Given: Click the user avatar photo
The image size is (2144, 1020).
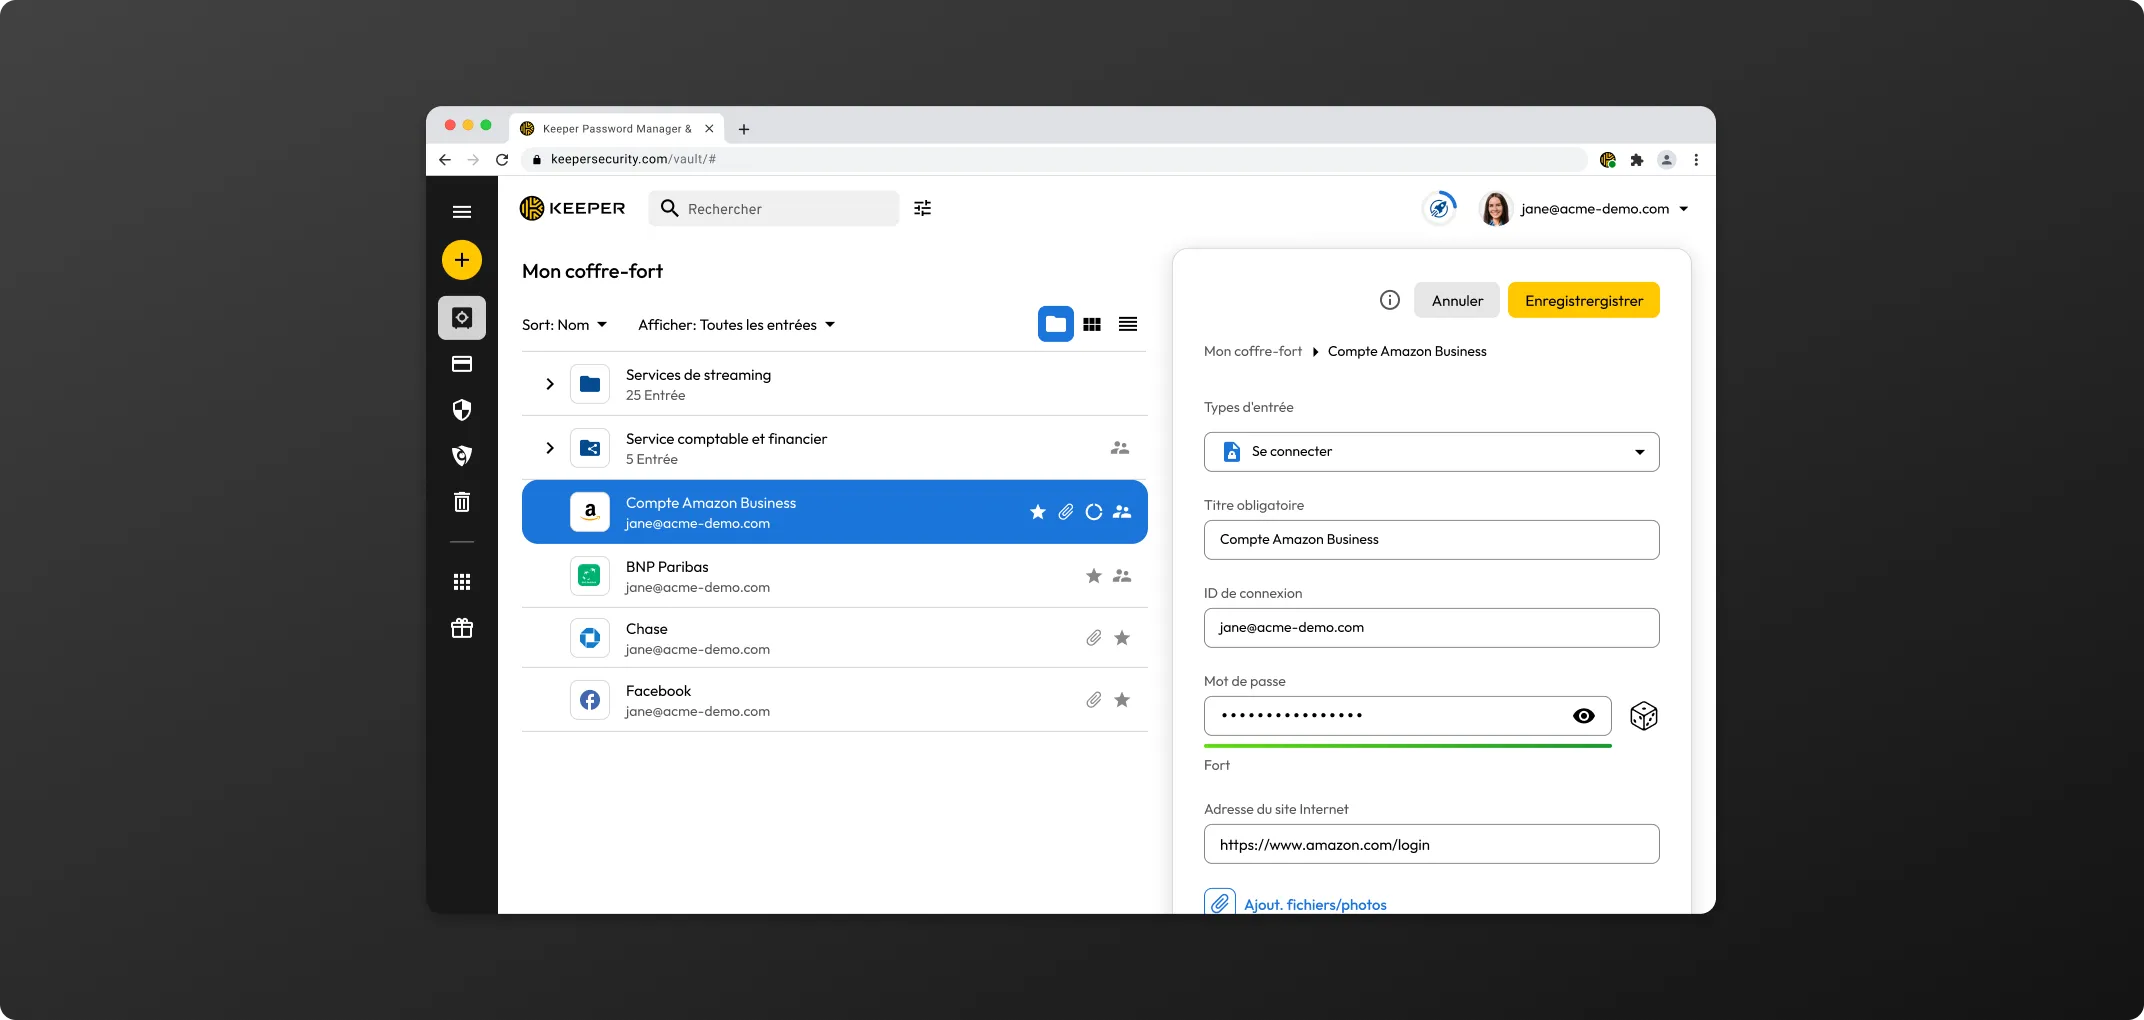Looking at the screenshot, I should click(1495, 208).
